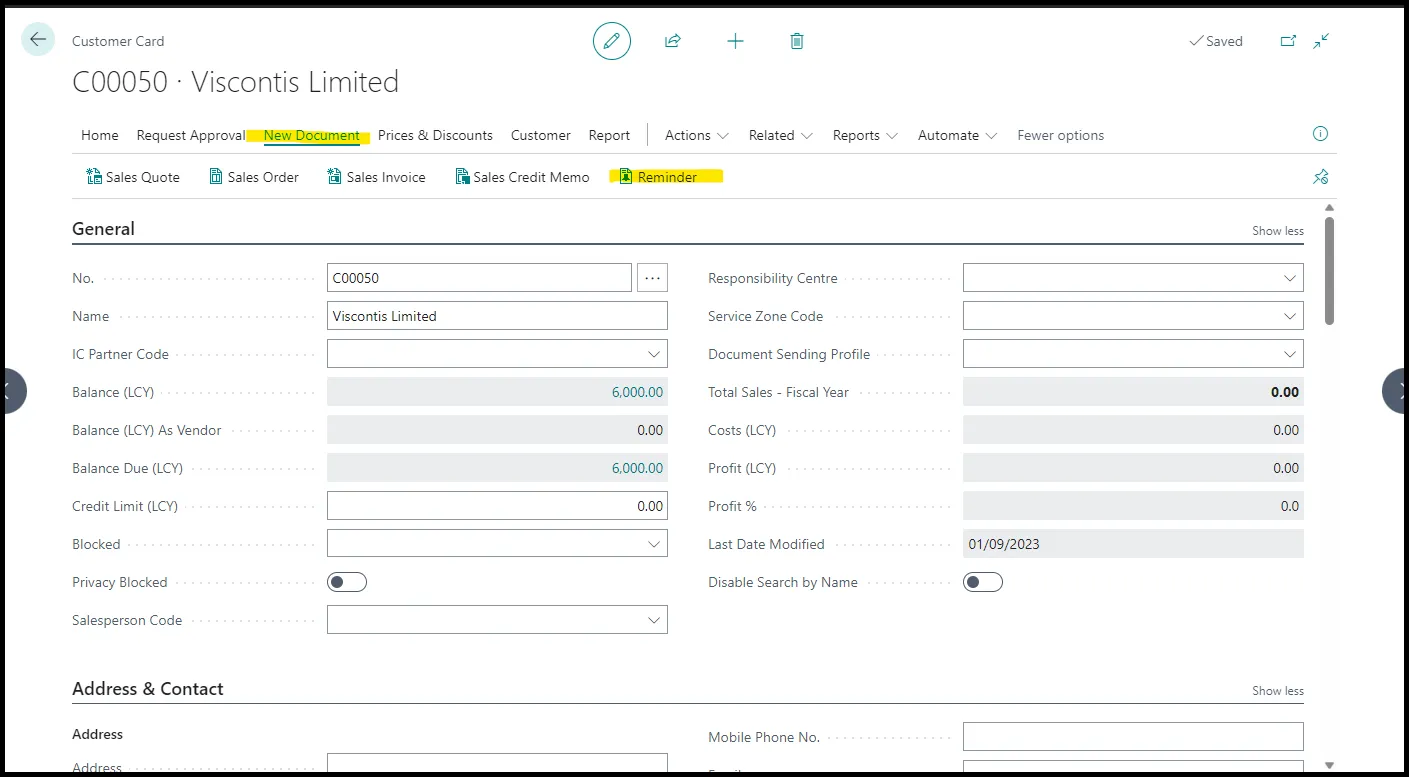Image resolution: width=1409 pixels, height=777 pixels.
Task: Open the IC Partner Code dropdown
Action: coord(654,354)
